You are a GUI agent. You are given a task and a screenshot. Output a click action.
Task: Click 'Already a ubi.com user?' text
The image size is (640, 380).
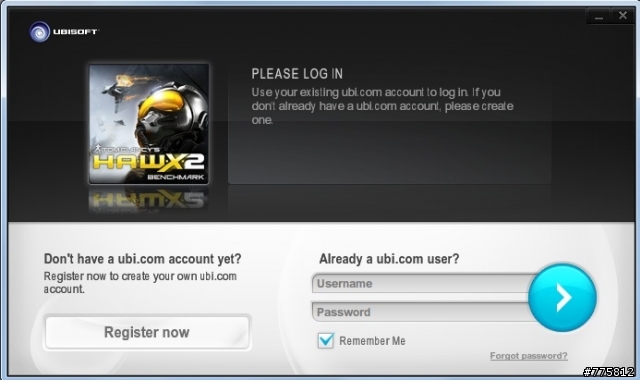(389, 259)
